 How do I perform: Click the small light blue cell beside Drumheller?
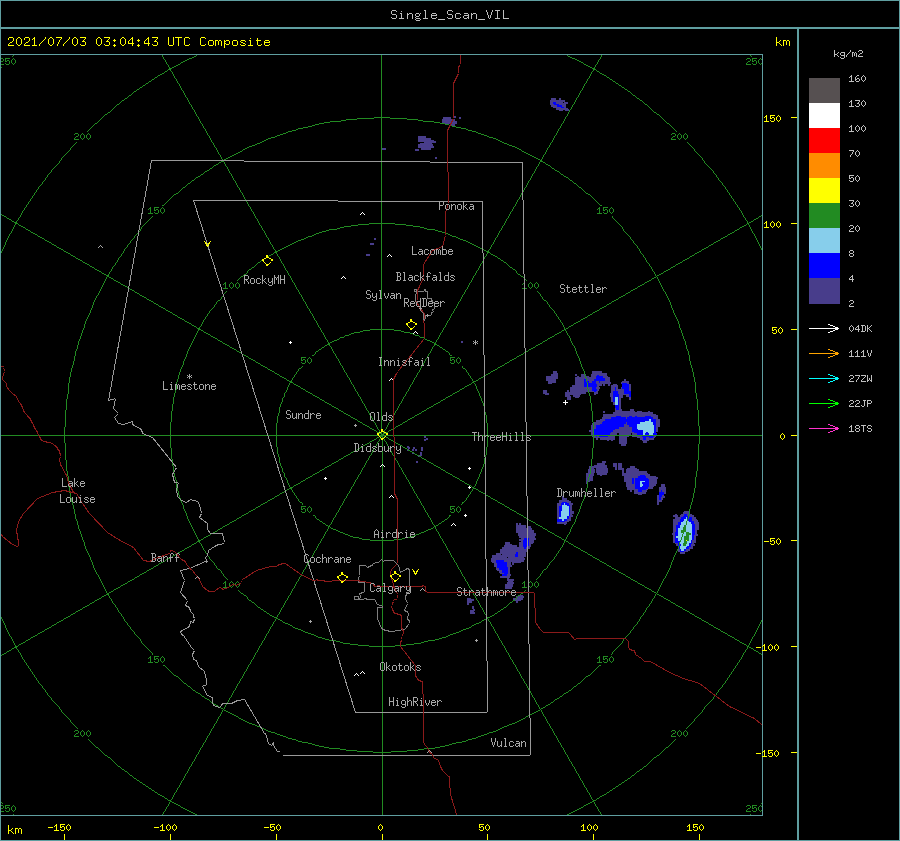click(564, 511)
